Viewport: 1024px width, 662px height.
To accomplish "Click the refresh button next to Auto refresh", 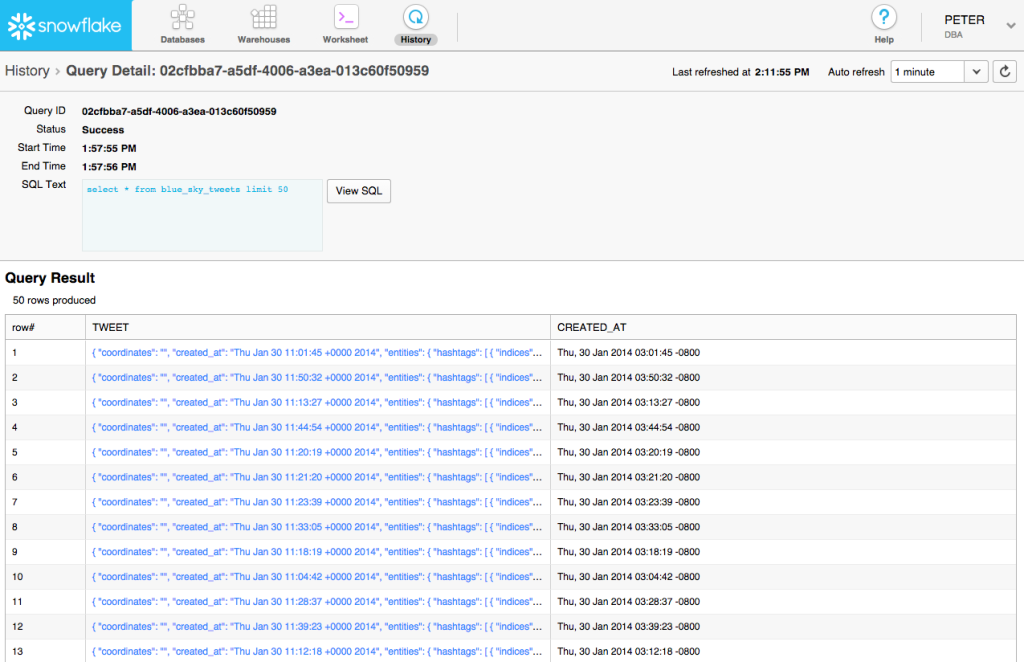I will (x=1004, y=72).
